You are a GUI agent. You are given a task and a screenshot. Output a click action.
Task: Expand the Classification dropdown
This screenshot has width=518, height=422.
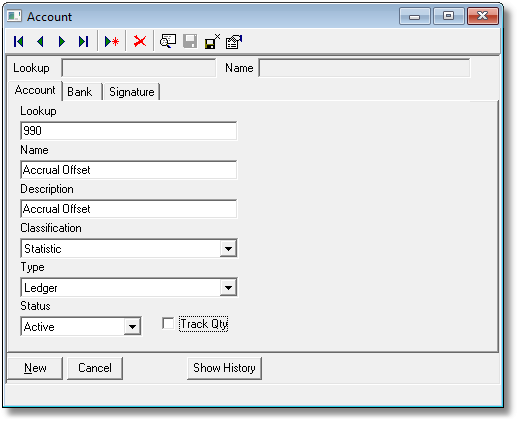point(228,248)
